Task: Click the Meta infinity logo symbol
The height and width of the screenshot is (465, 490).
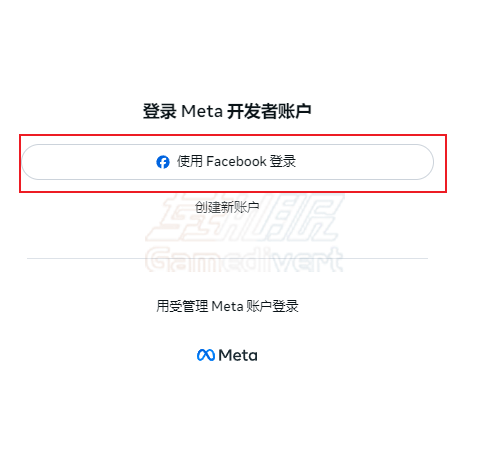Action: coord(206,355)
